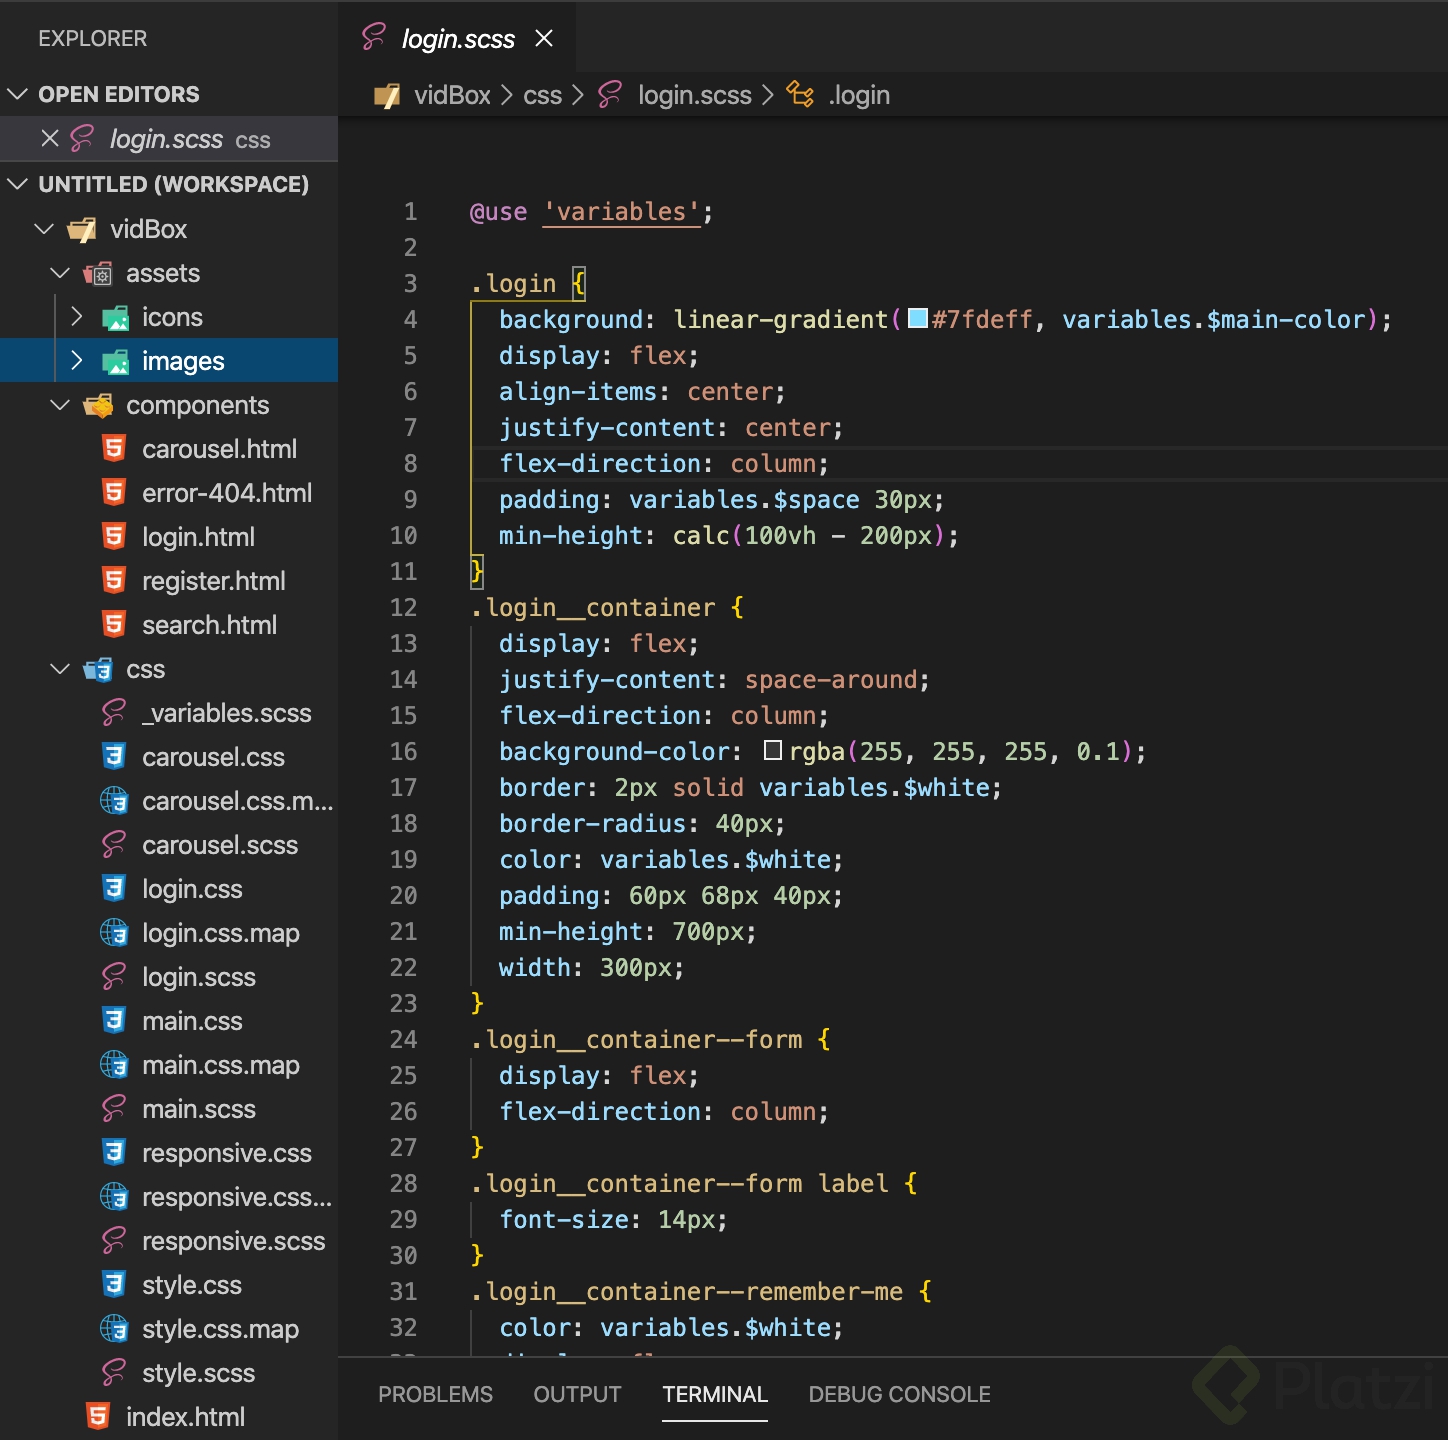Open style.scss file
1448x1440 pixels.
(198, 1373)
